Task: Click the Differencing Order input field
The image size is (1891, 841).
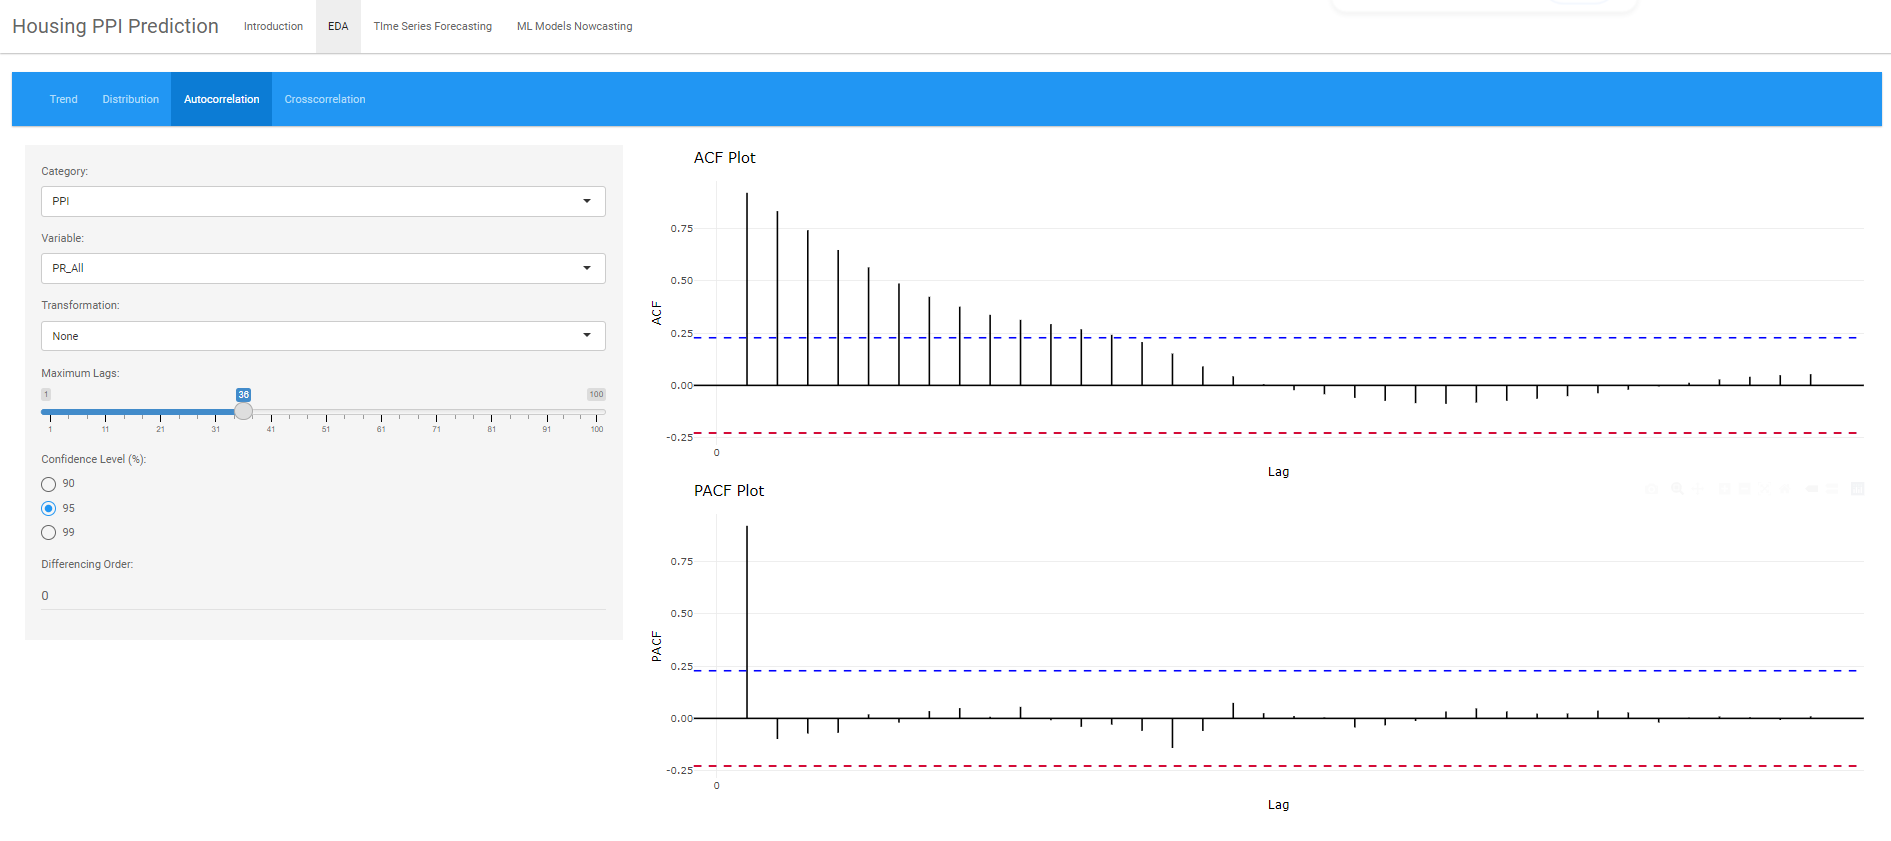Action: point(323,596)
